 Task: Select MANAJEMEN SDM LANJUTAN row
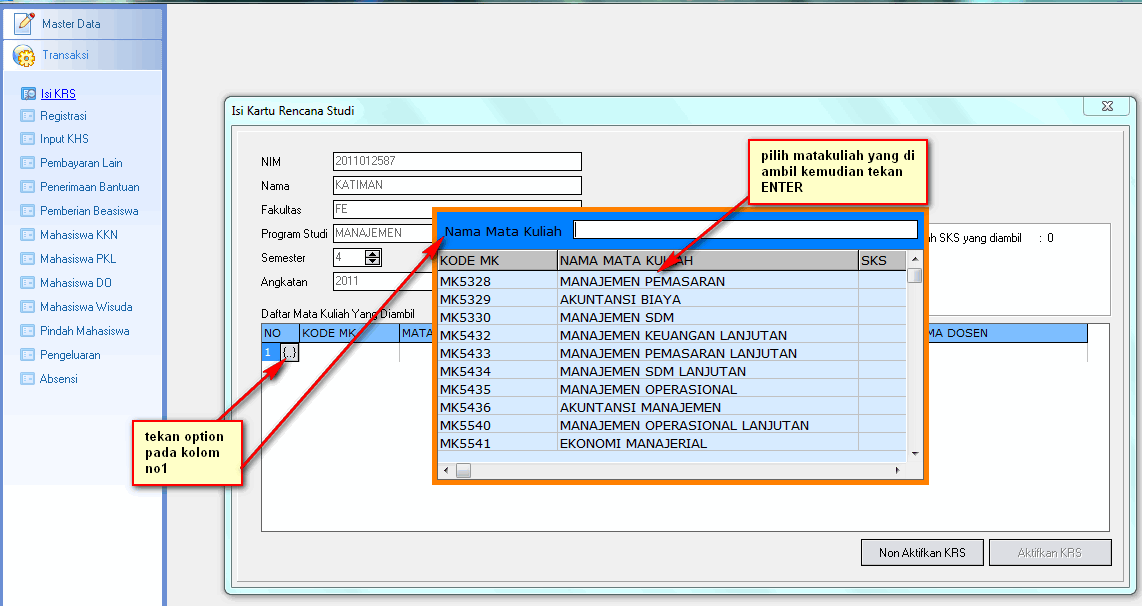pos(672,371)
